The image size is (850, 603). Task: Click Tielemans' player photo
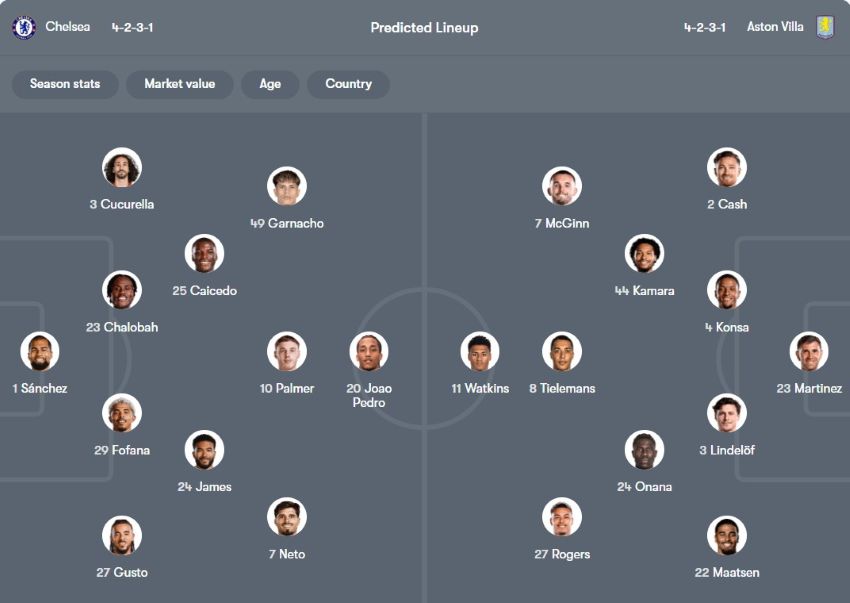(562, 352)
